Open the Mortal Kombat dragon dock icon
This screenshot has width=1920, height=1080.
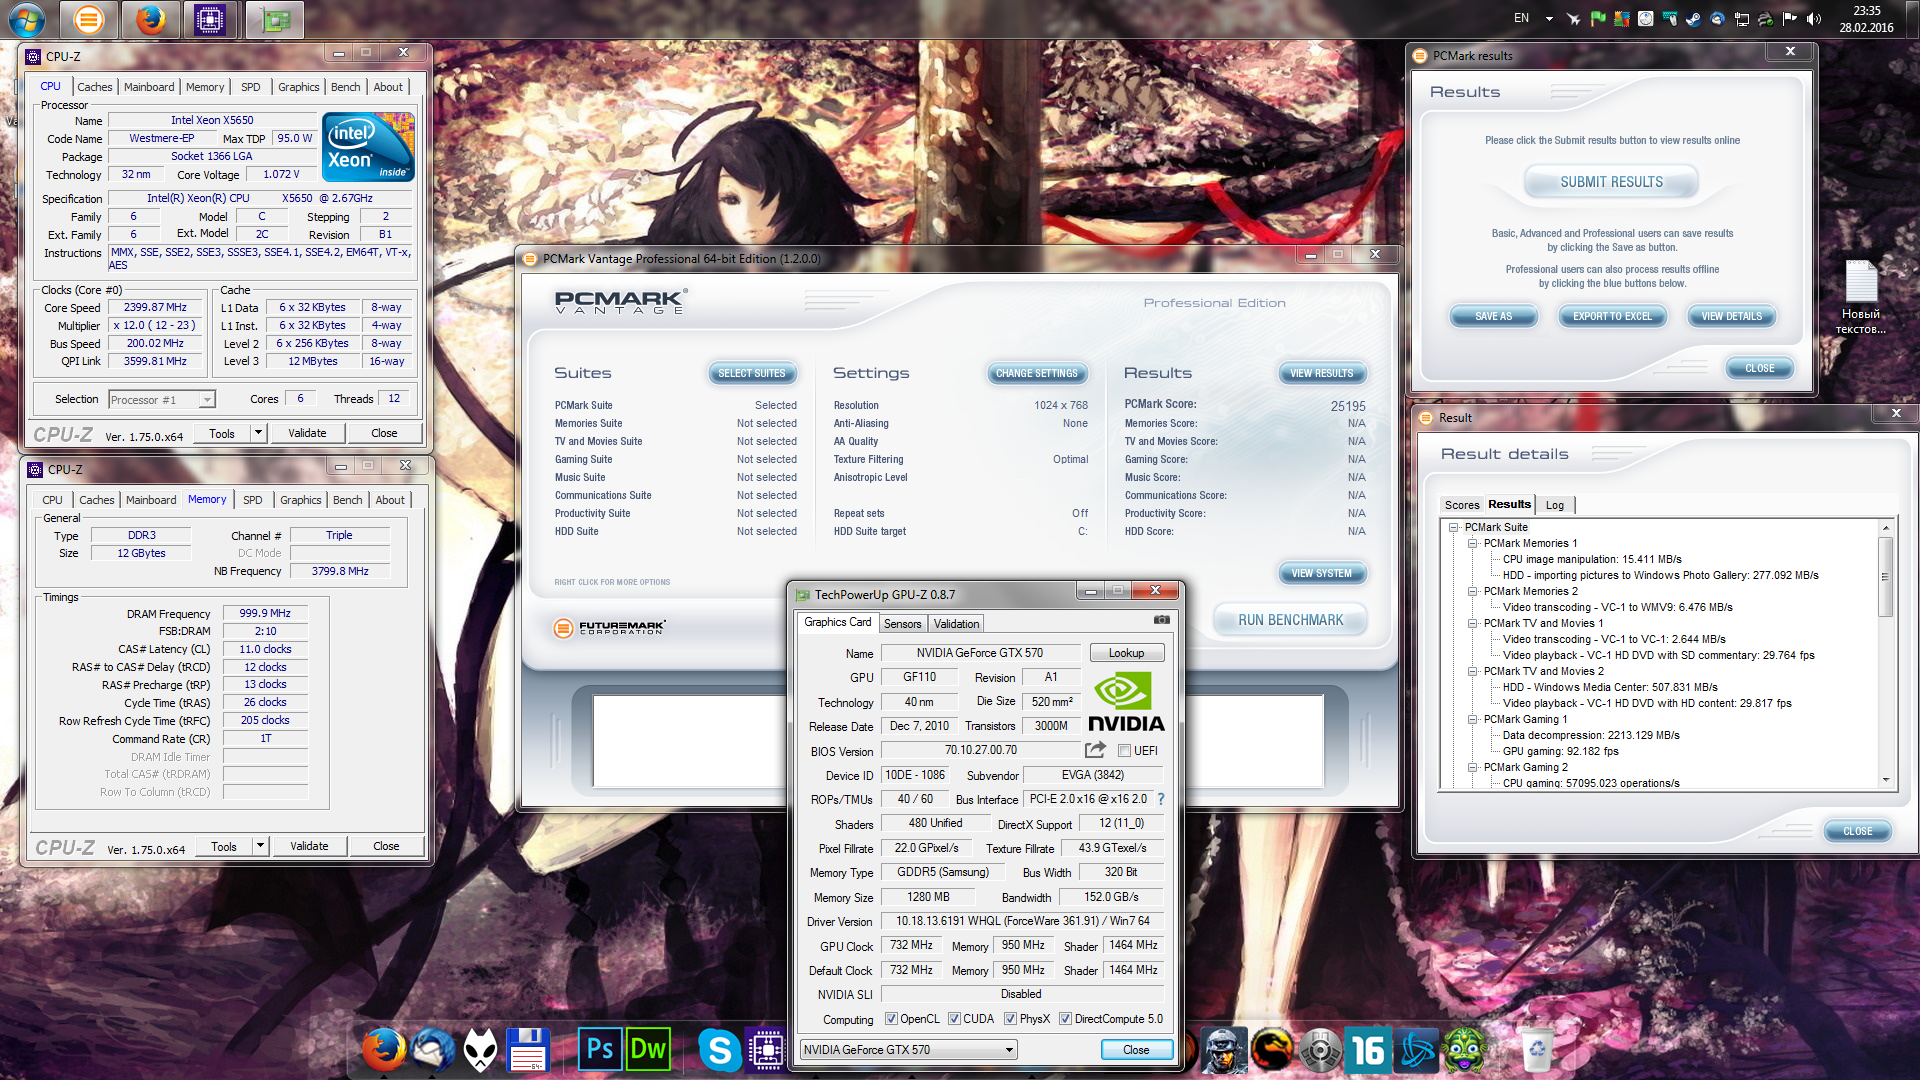click(1272, 1050)
